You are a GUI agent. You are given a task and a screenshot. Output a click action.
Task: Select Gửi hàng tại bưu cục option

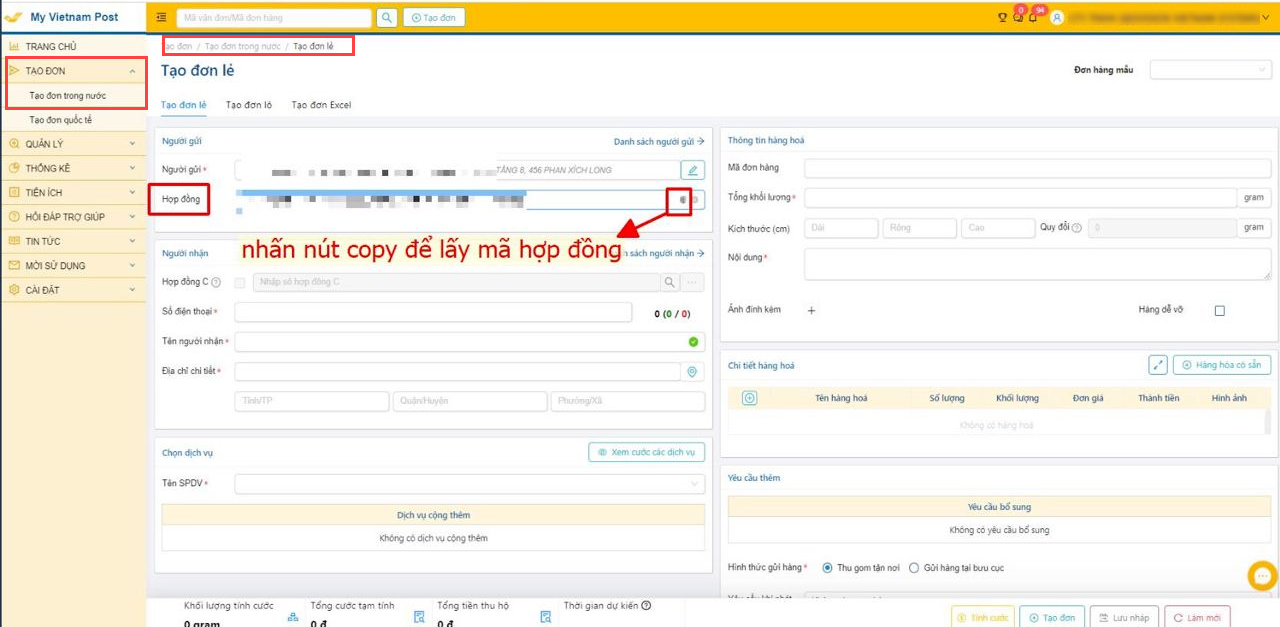[x=914, y=568]
